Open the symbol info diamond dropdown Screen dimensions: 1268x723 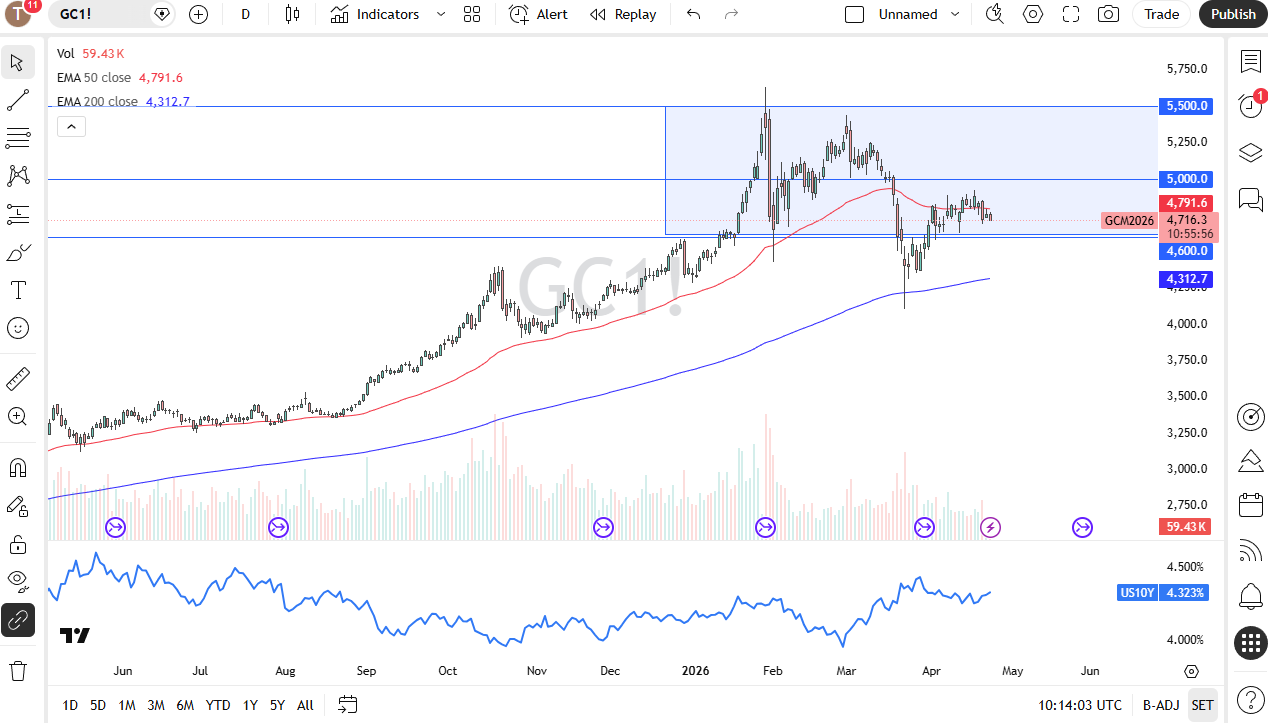click(x=162, y=14)
